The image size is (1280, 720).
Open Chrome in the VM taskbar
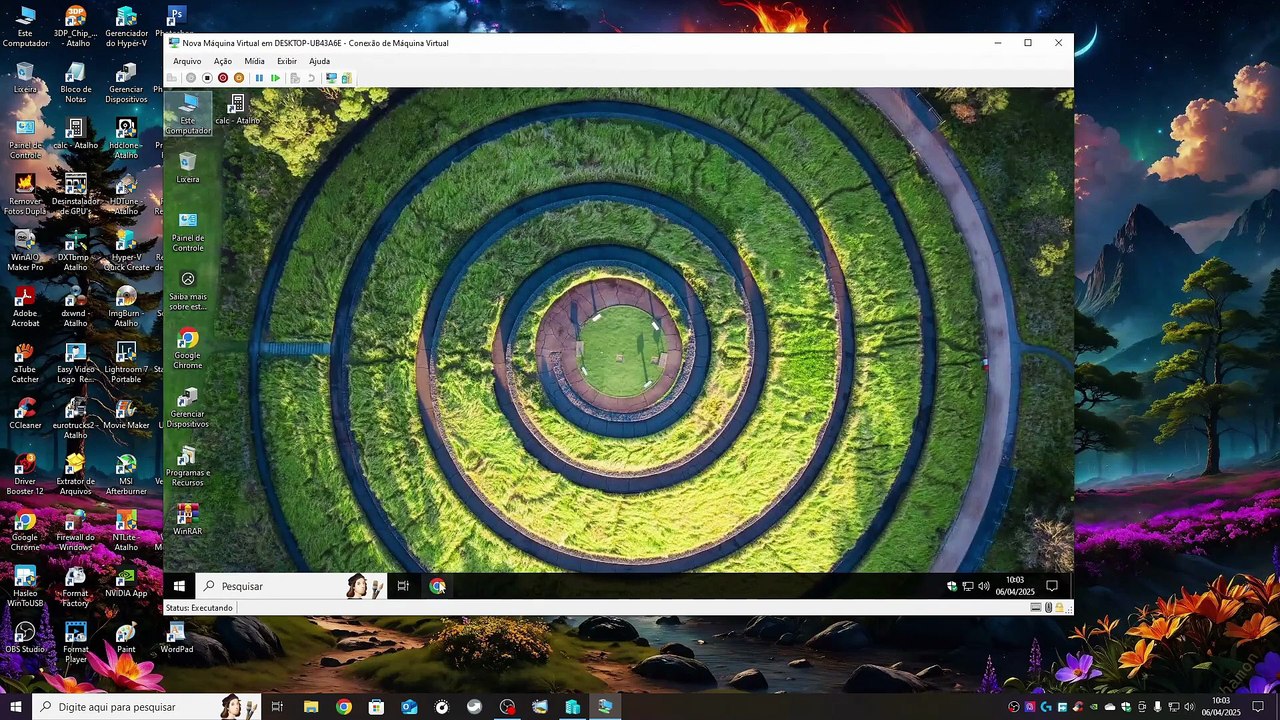pyautogui.click(x=437, y=586)
